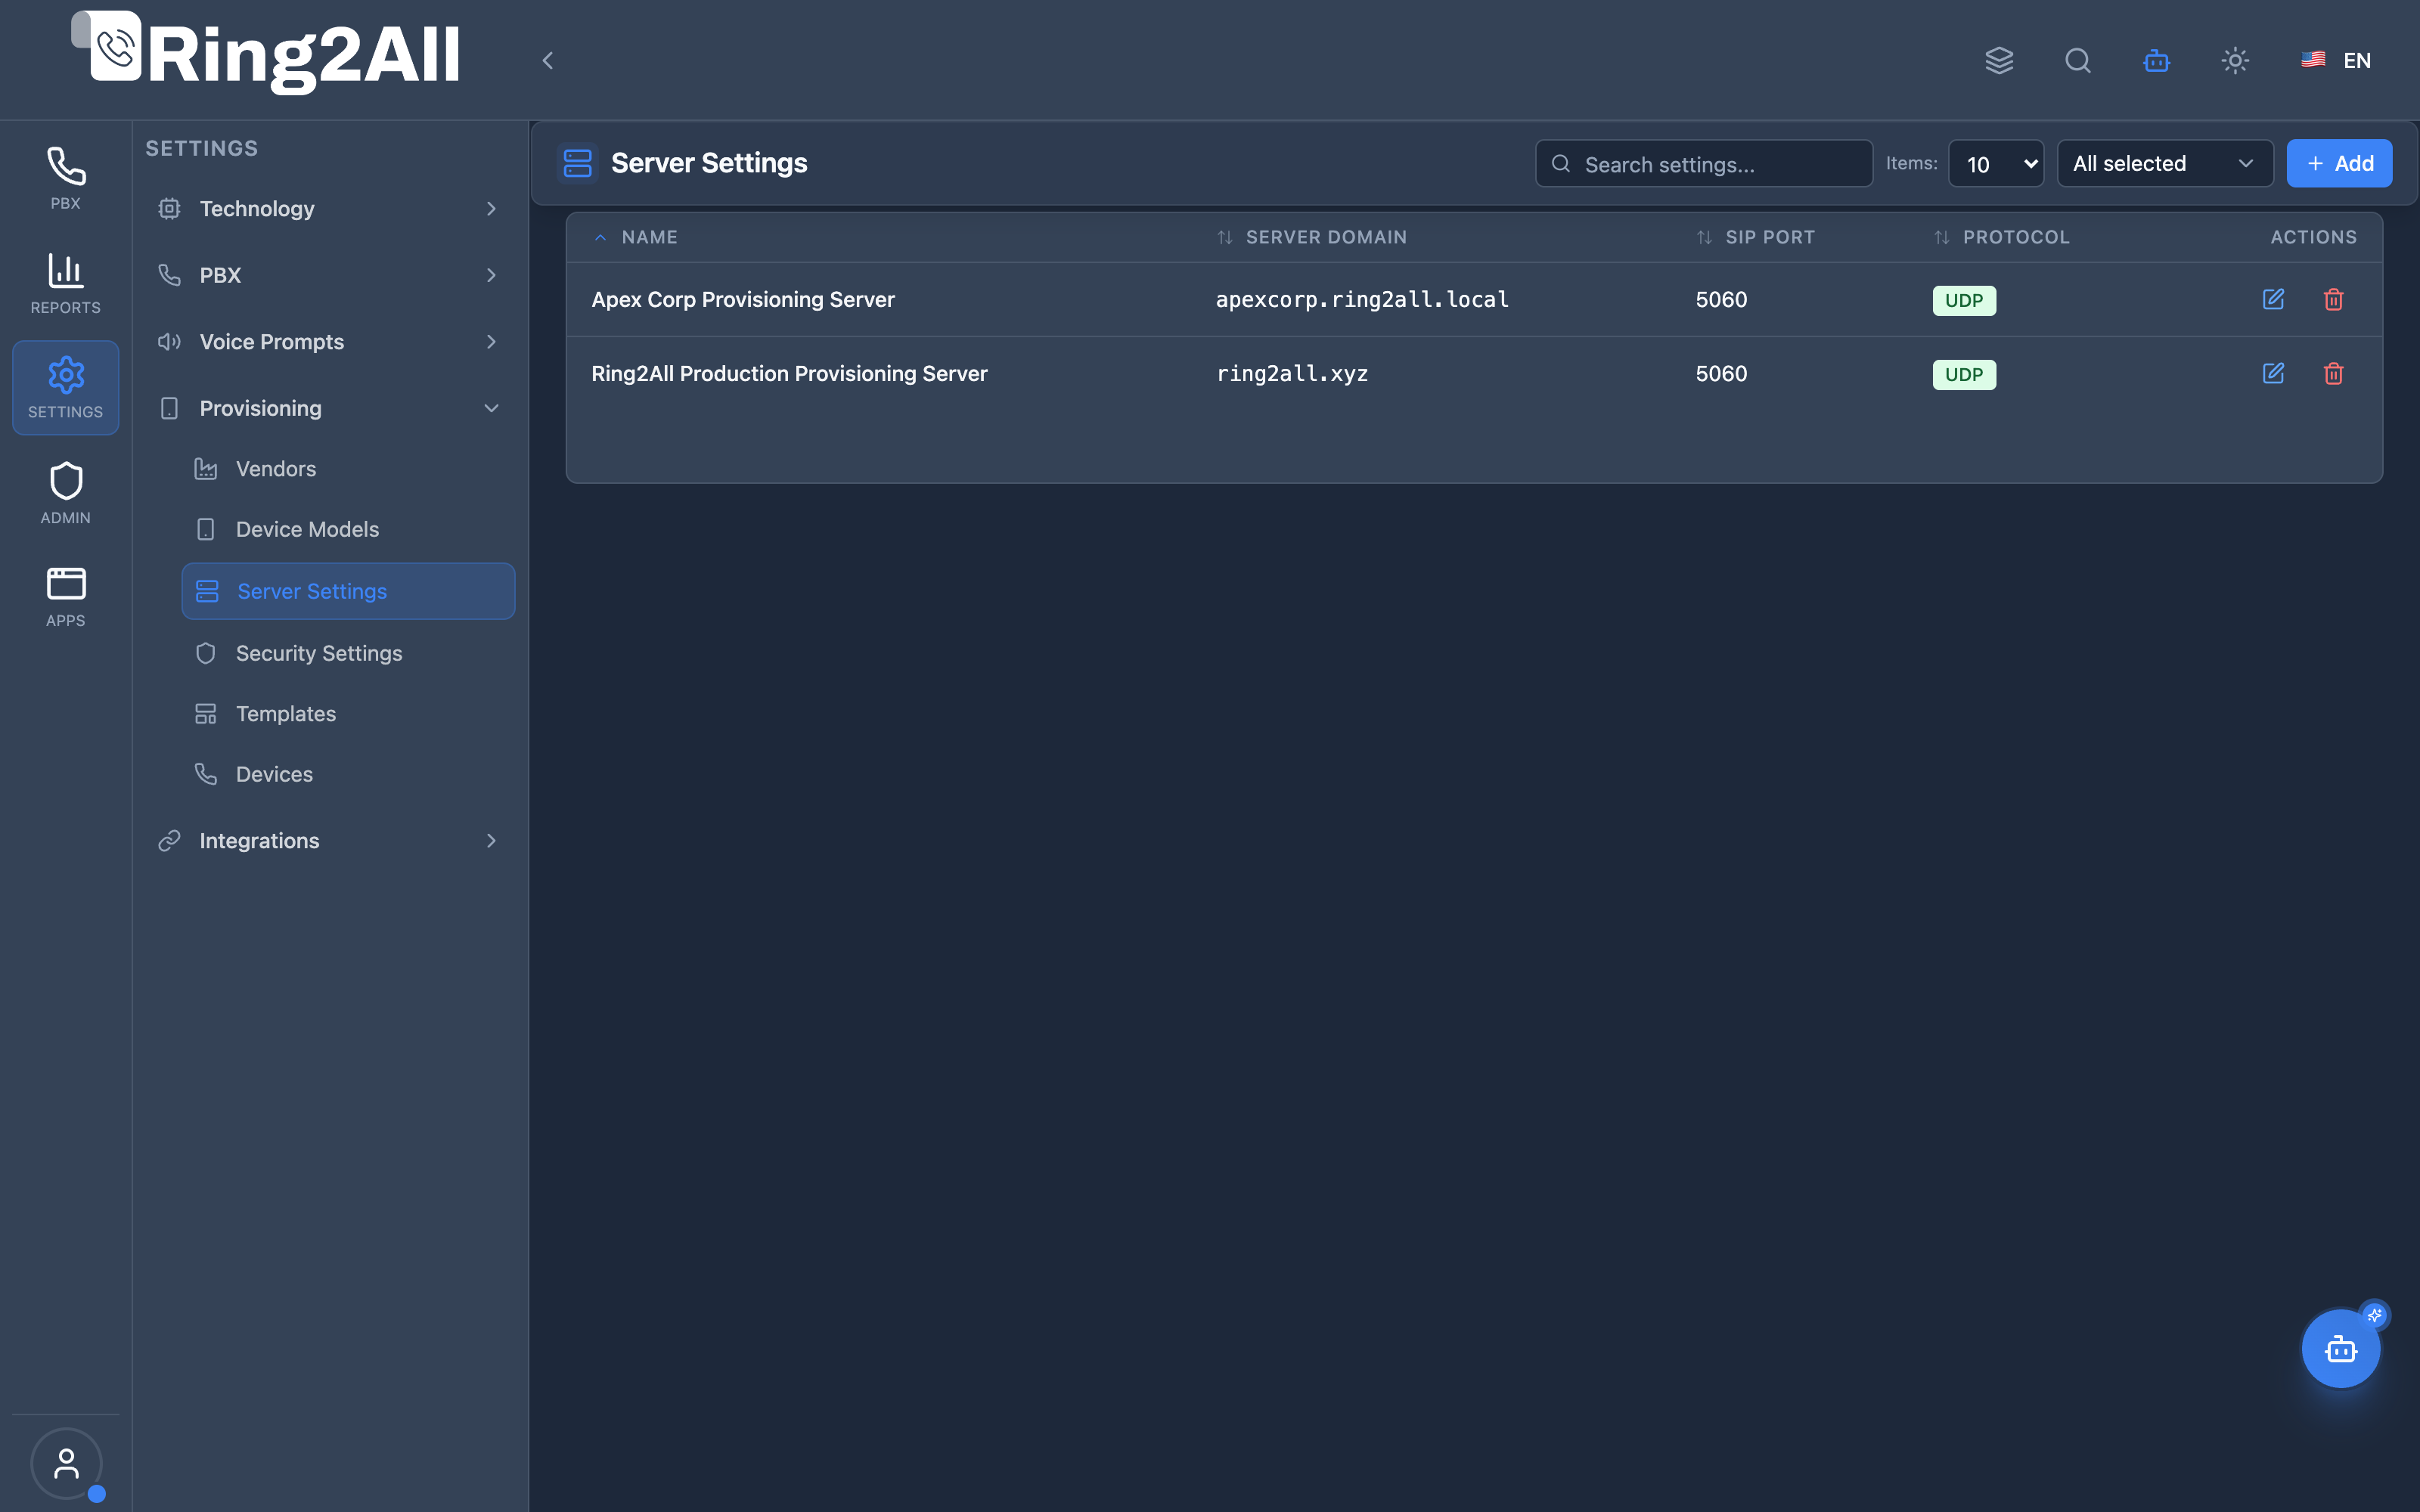The image size is (2420, 1512).
Task: Expand the Voice Prompts menu
Action: (329, 341)
